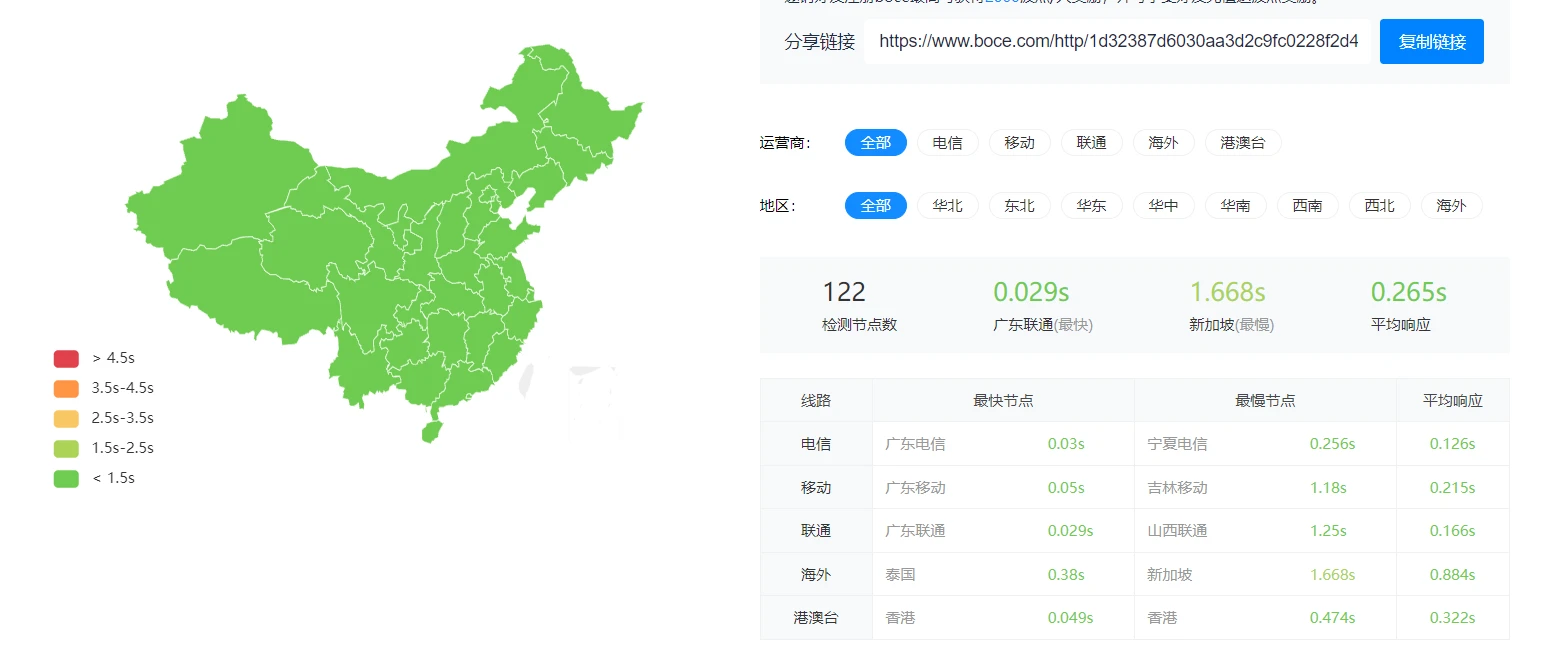Switch region to 西北

tap(1379, 206)
